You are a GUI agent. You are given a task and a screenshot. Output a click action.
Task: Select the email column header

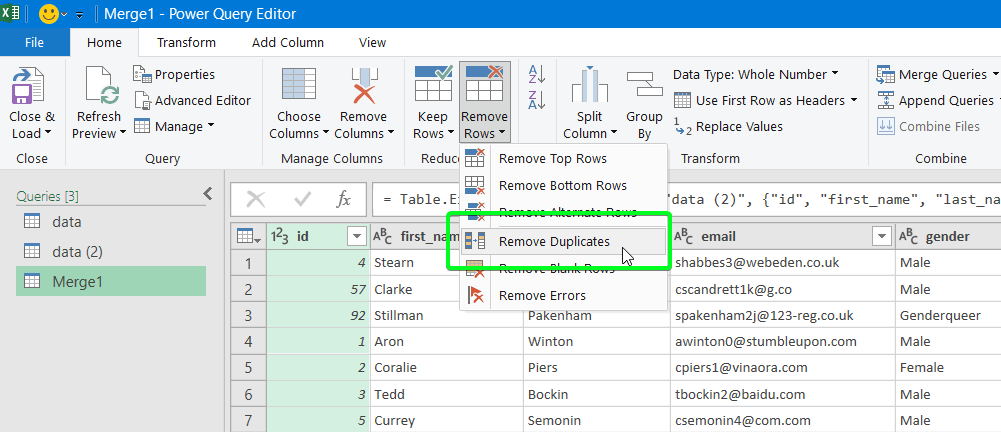pyautogui.click(x=783, y=237)
